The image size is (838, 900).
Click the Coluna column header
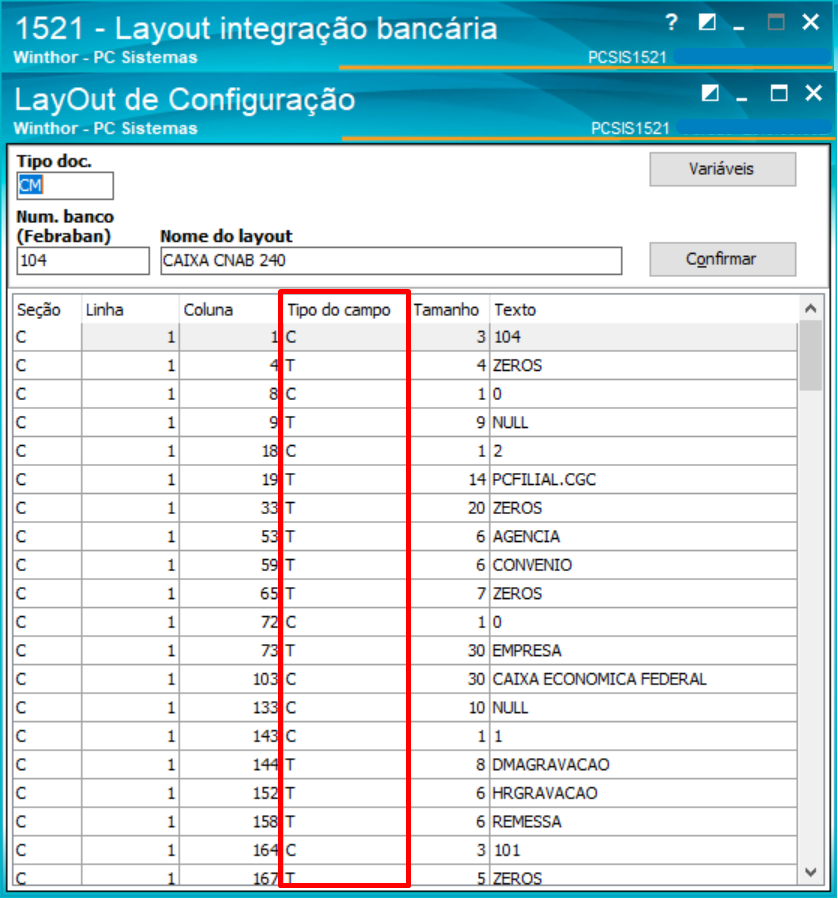[x=230, y=310]
